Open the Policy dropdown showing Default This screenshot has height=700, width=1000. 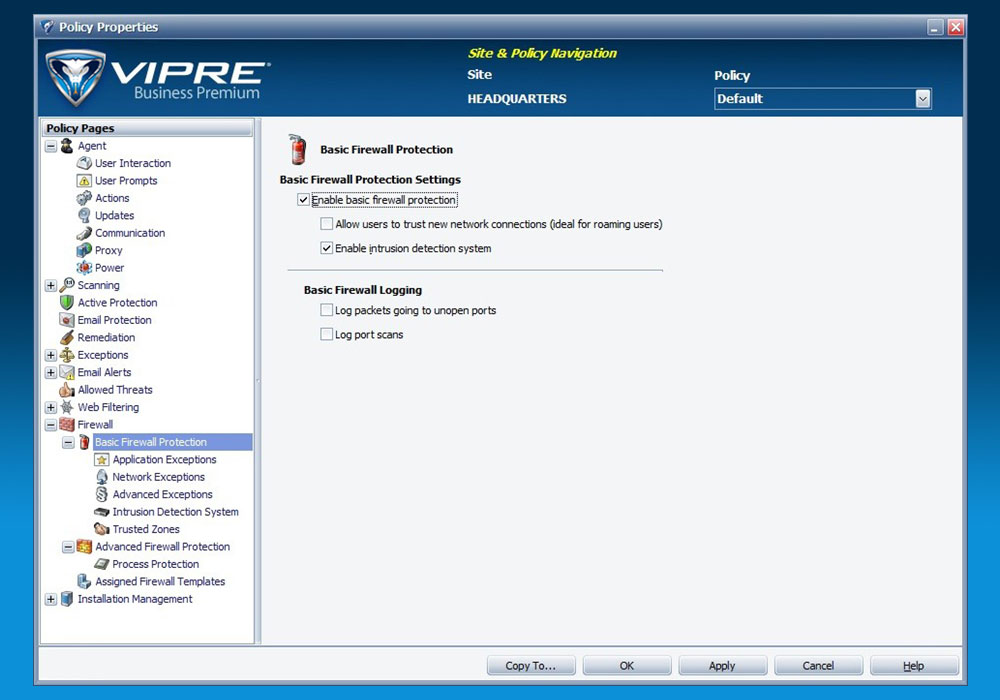[x=922, y=99]
